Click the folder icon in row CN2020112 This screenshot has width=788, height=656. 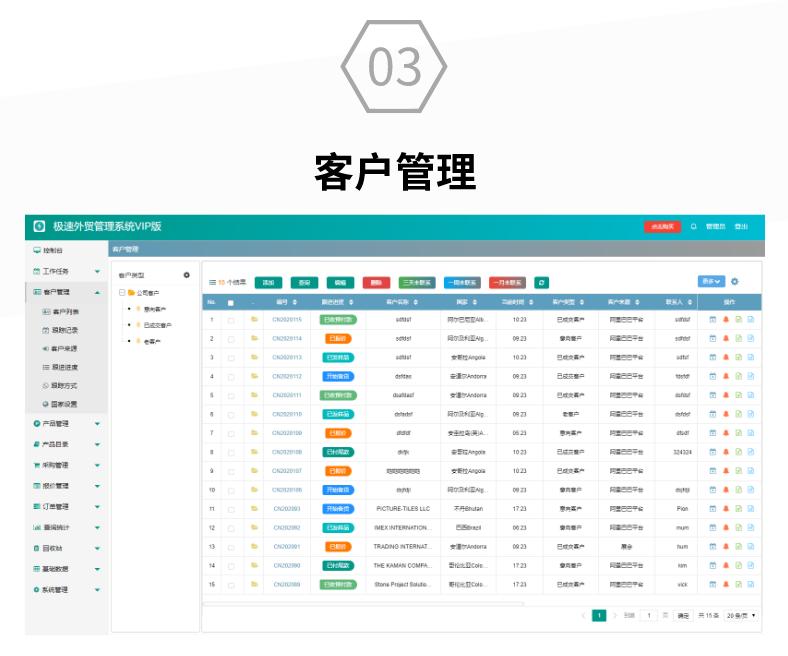point(254,376)
